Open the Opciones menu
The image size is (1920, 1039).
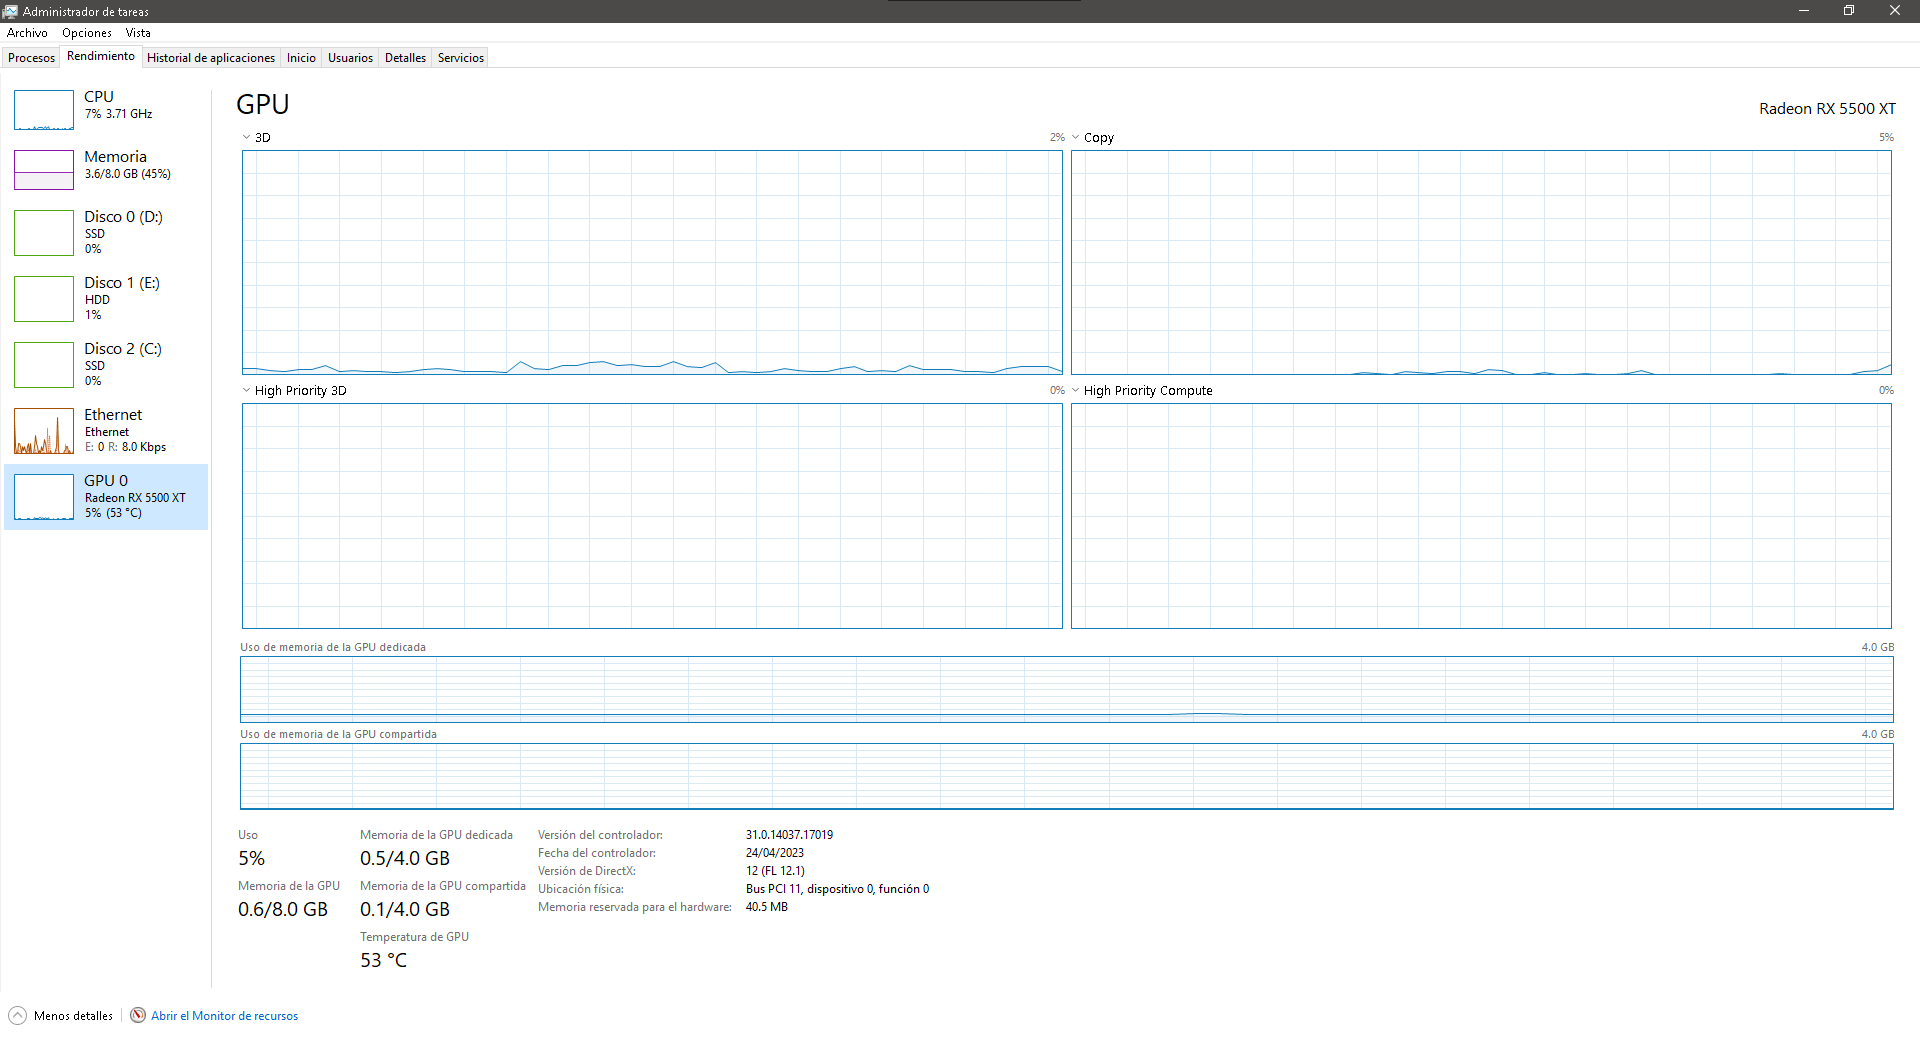(87, 33)
